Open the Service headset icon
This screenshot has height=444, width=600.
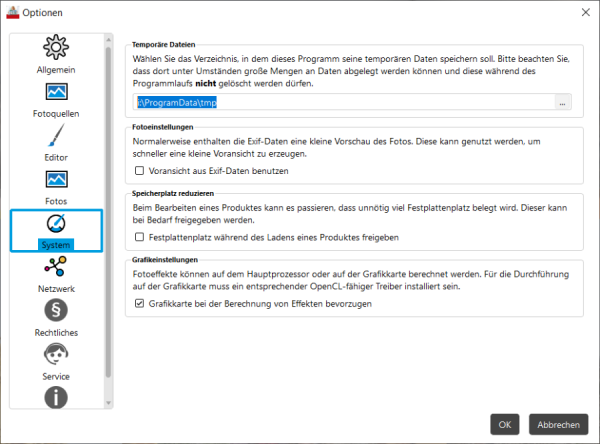point(56,354)
